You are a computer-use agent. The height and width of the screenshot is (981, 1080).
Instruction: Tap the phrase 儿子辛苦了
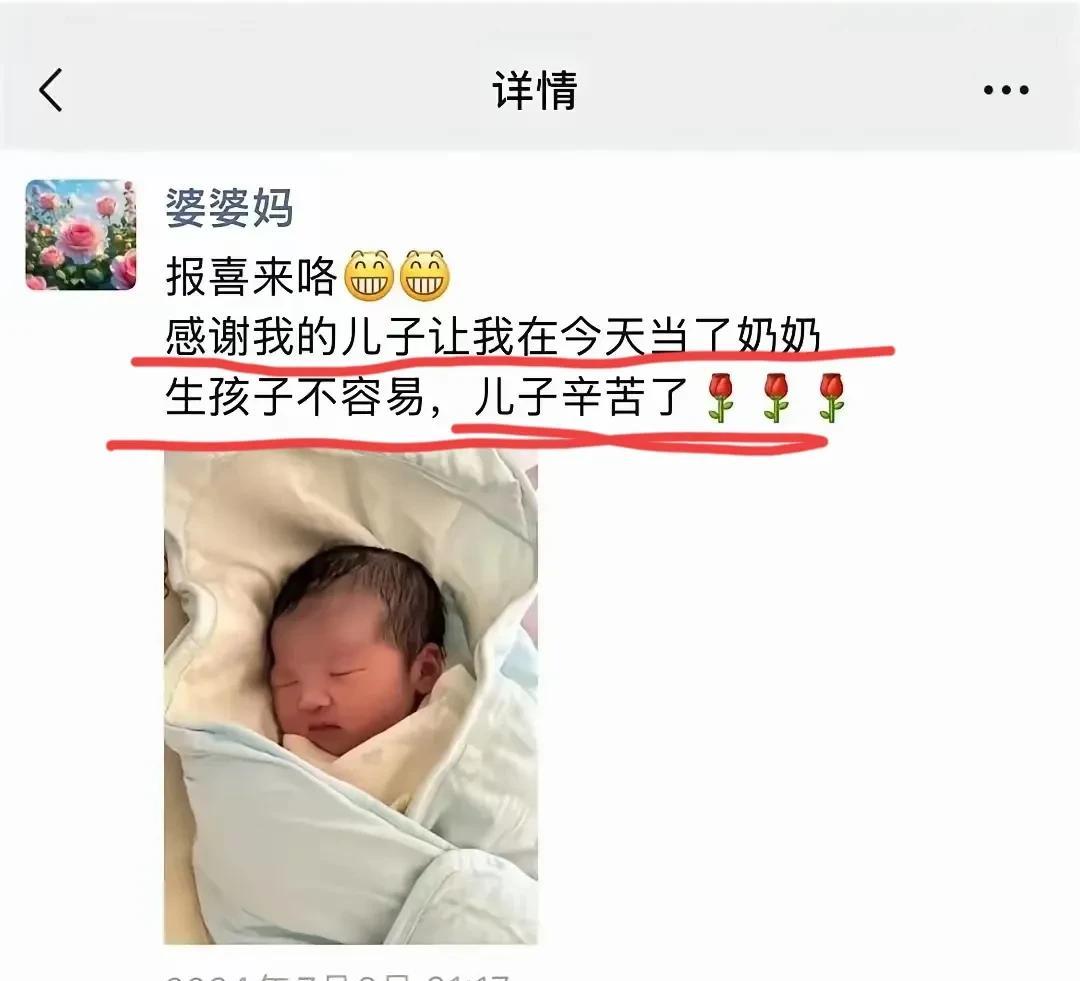pos(581,397)
